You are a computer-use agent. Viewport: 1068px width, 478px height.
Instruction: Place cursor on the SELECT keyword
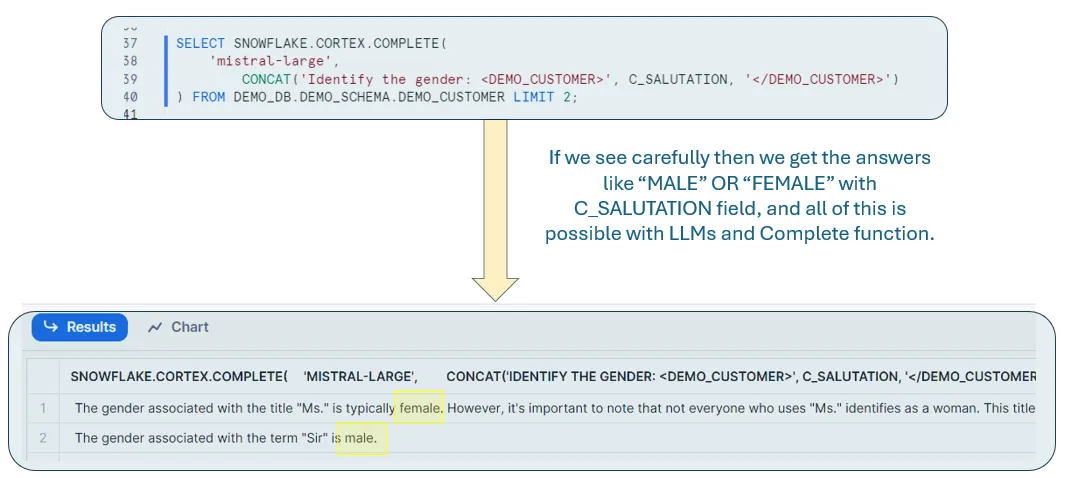coord(200,43)
